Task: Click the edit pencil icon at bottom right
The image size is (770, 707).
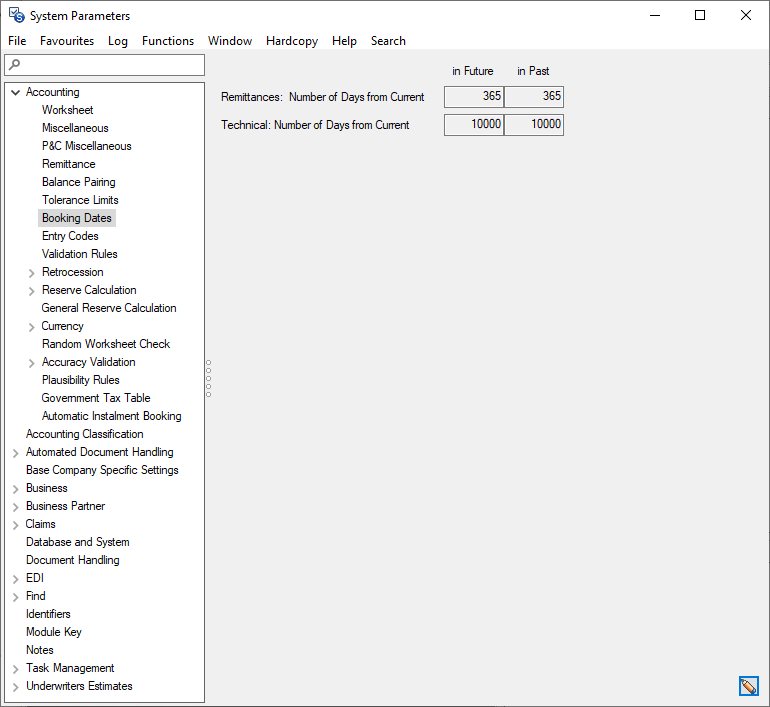Action: 748,686
